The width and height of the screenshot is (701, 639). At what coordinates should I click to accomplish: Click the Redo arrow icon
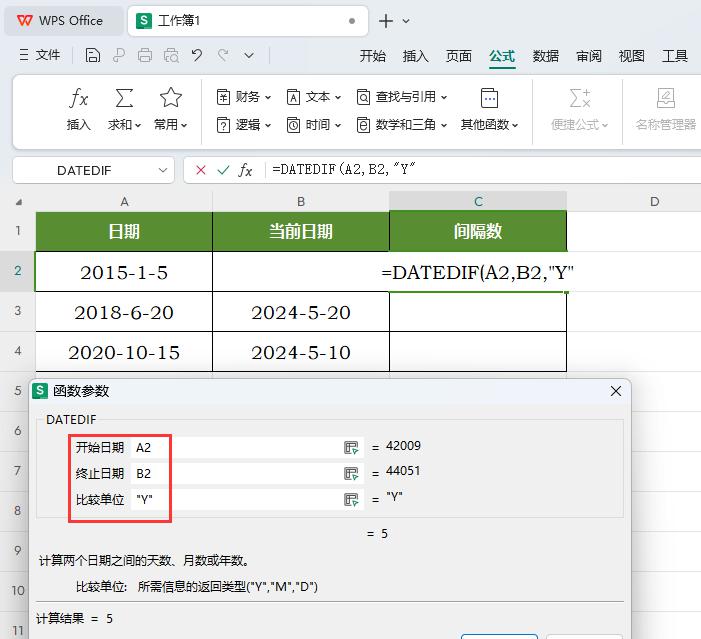[x=223, y=55]
